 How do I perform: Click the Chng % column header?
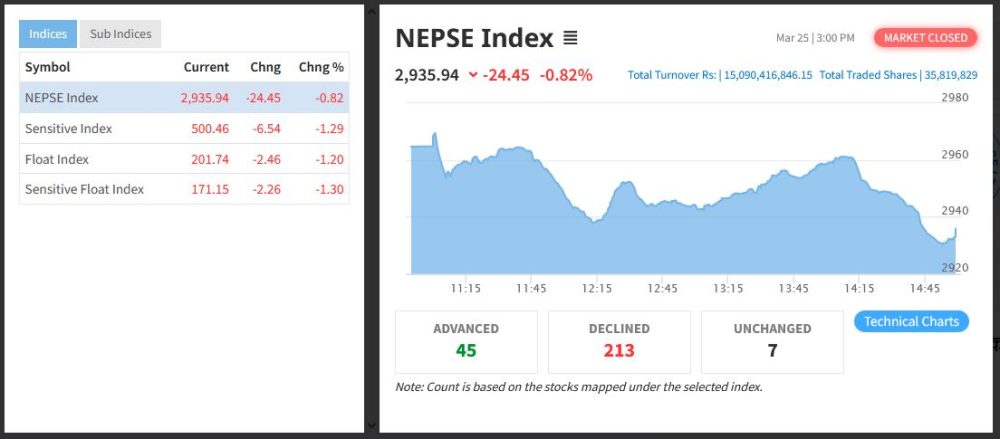click(x=321, y=67)
